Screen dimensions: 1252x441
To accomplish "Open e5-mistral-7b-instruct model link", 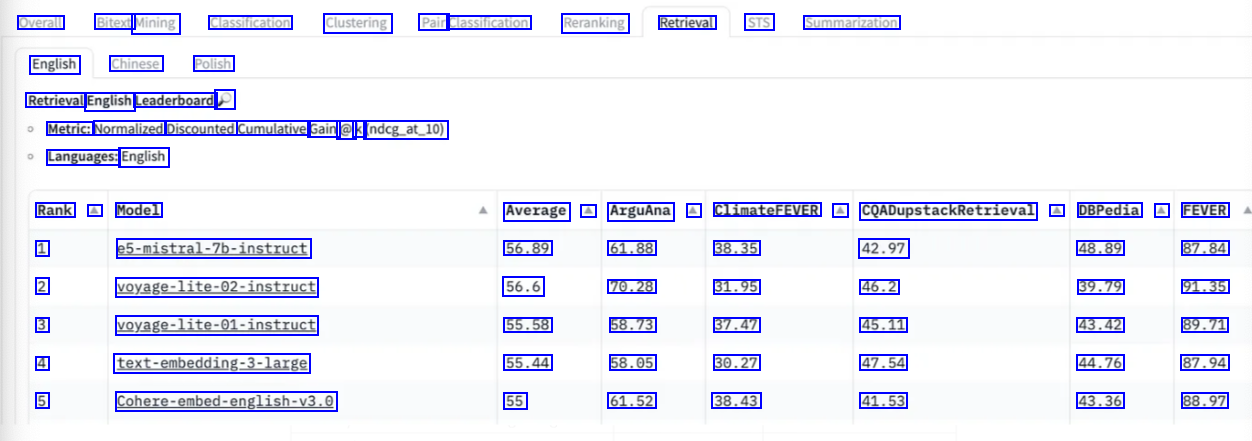I will pos(212,248).
